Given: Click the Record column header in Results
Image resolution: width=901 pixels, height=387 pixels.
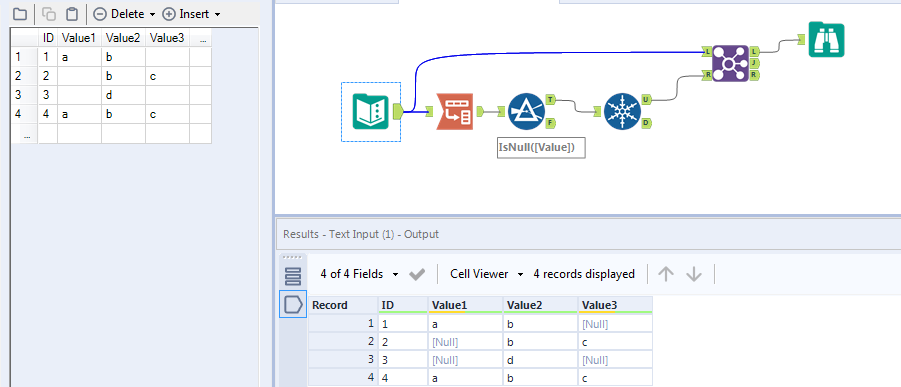Looking at the screenshot, I should pos(343,305).
